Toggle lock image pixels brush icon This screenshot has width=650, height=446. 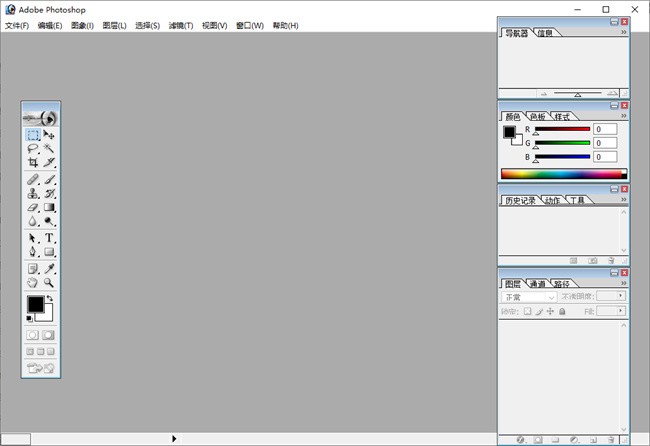(x=539, y=311)
